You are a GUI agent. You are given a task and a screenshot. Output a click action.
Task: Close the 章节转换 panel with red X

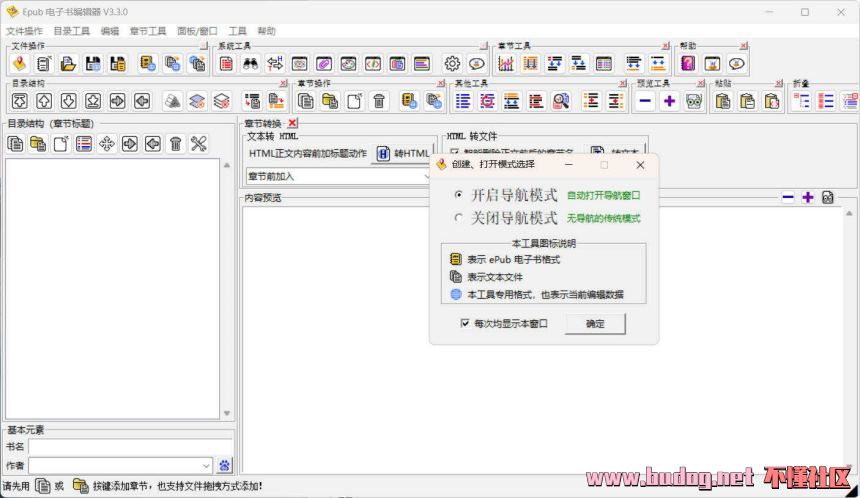[x=292, y=123]
